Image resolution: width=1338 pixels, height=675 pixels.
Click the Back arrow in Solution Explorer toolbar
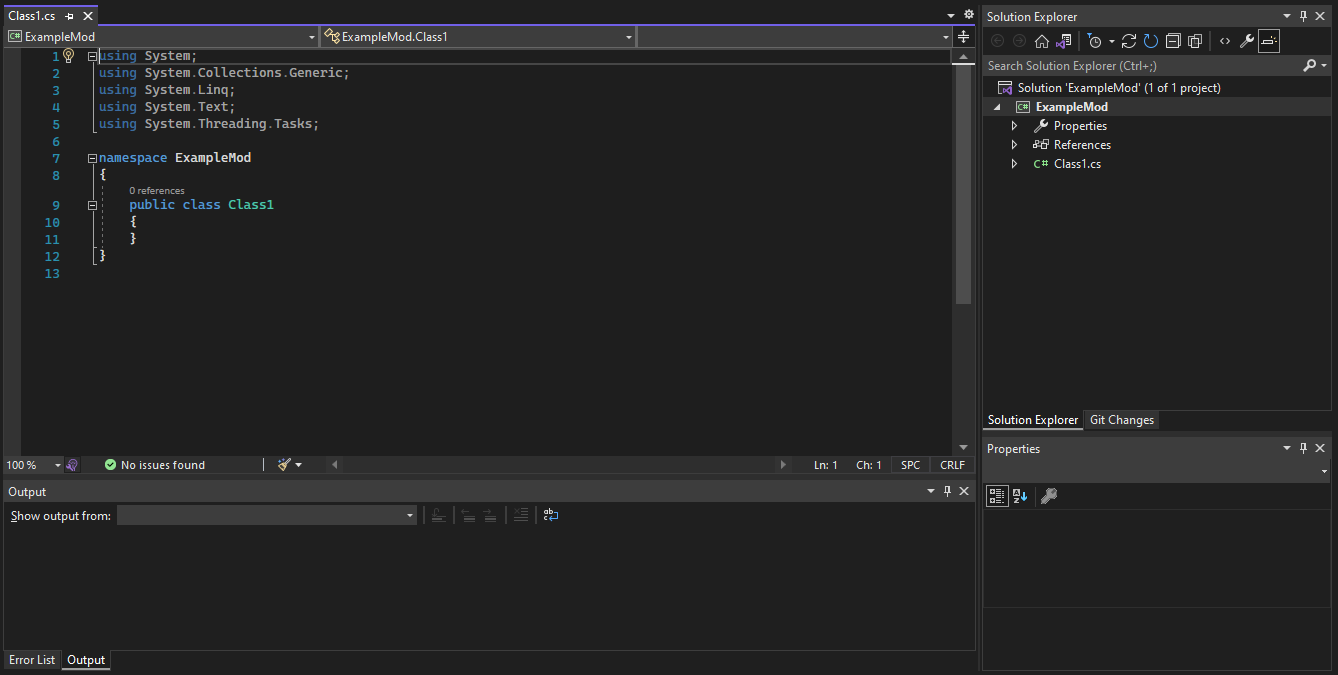(x=997, y=41)
